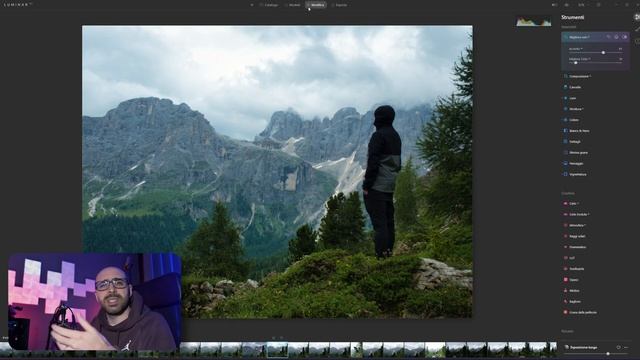The image size is (640, 360).
Task: Click the main mountain photo canvas
Action: tap(277, 171)
